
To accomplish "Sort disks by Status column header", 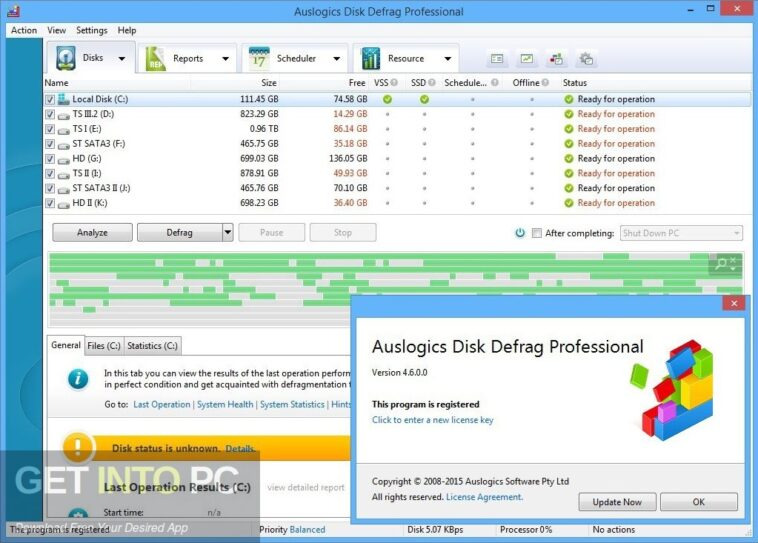I will [574, 83].
